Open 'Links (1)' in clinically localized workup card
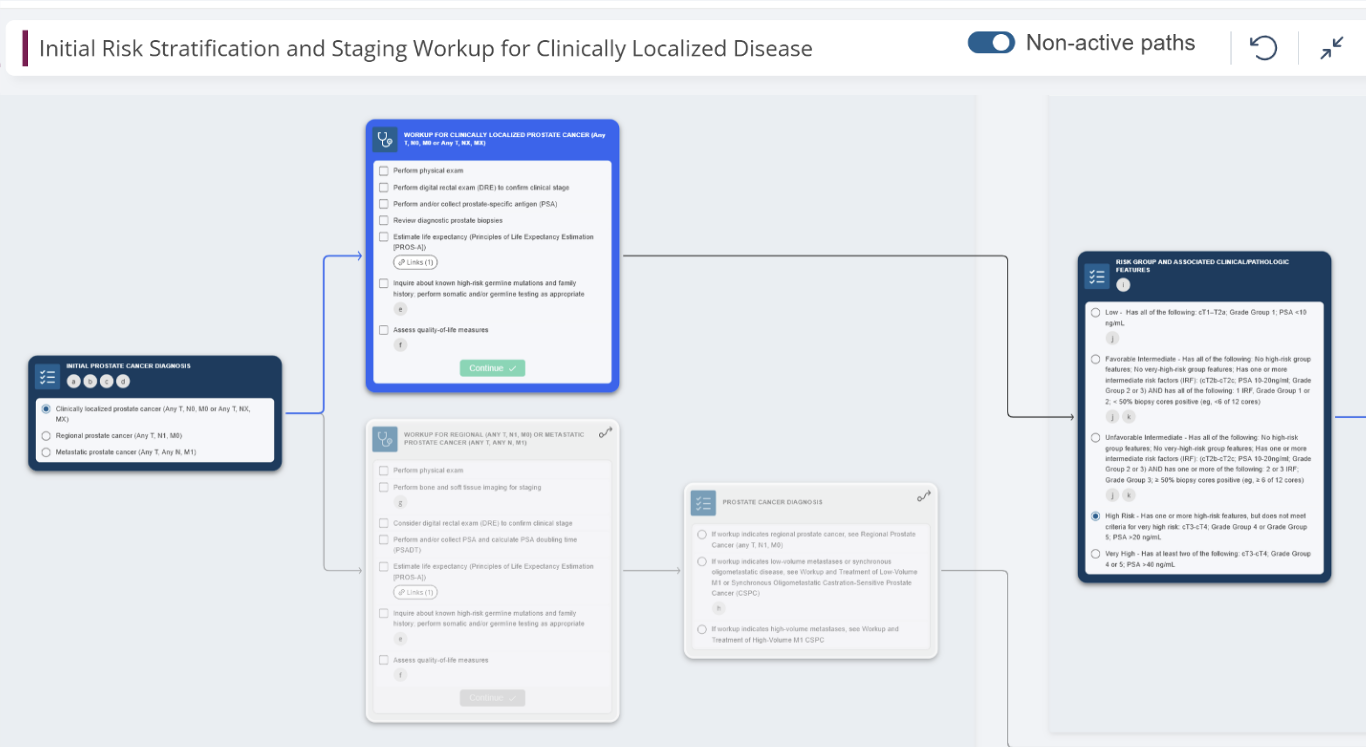This screenshot has height=747, width=1366. 415,262
